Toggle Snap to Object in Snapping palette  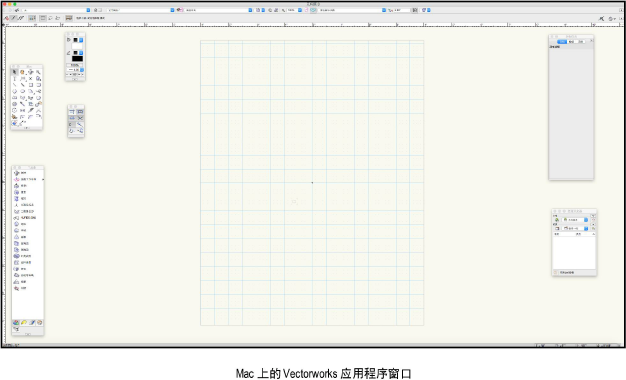(x=80, y=112)
